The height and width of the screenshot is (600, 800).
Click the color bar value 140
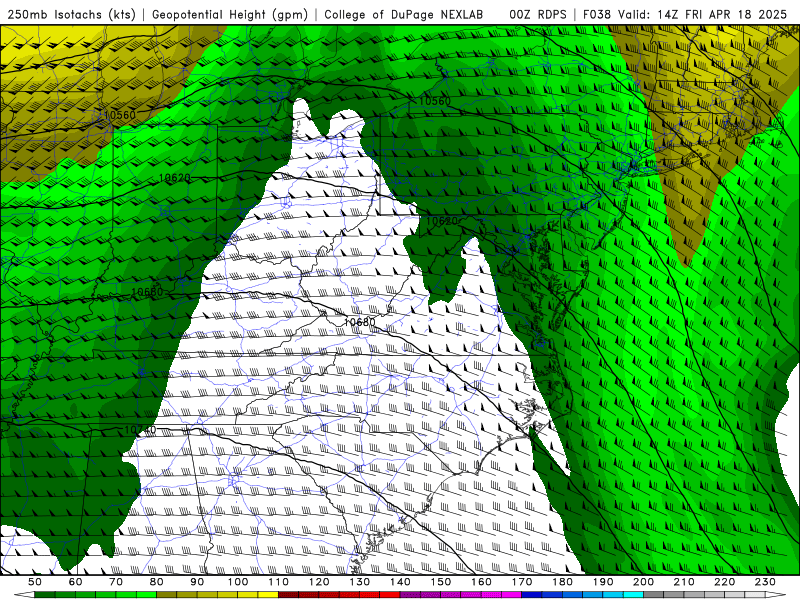pos(400,582)
